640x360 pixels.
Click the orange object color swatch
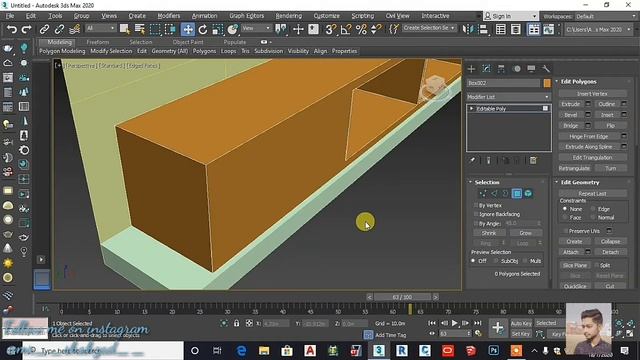547,83
